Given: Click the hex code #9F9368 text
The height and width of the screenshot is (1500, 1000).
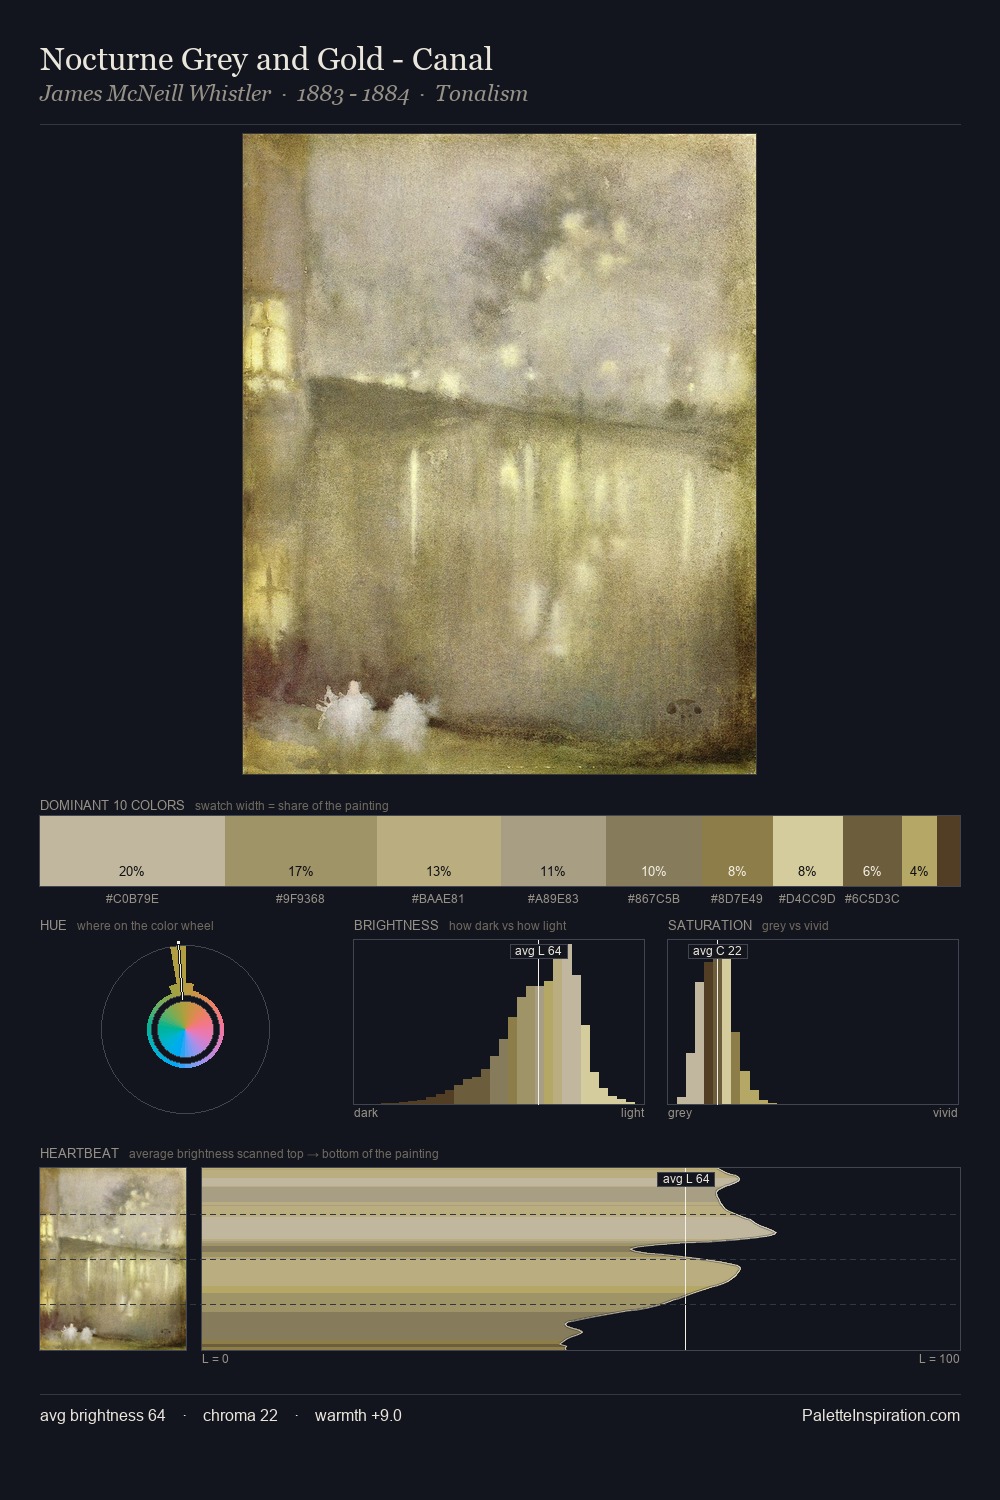Looking at the screenshot, I should click(x=300, y=899).
